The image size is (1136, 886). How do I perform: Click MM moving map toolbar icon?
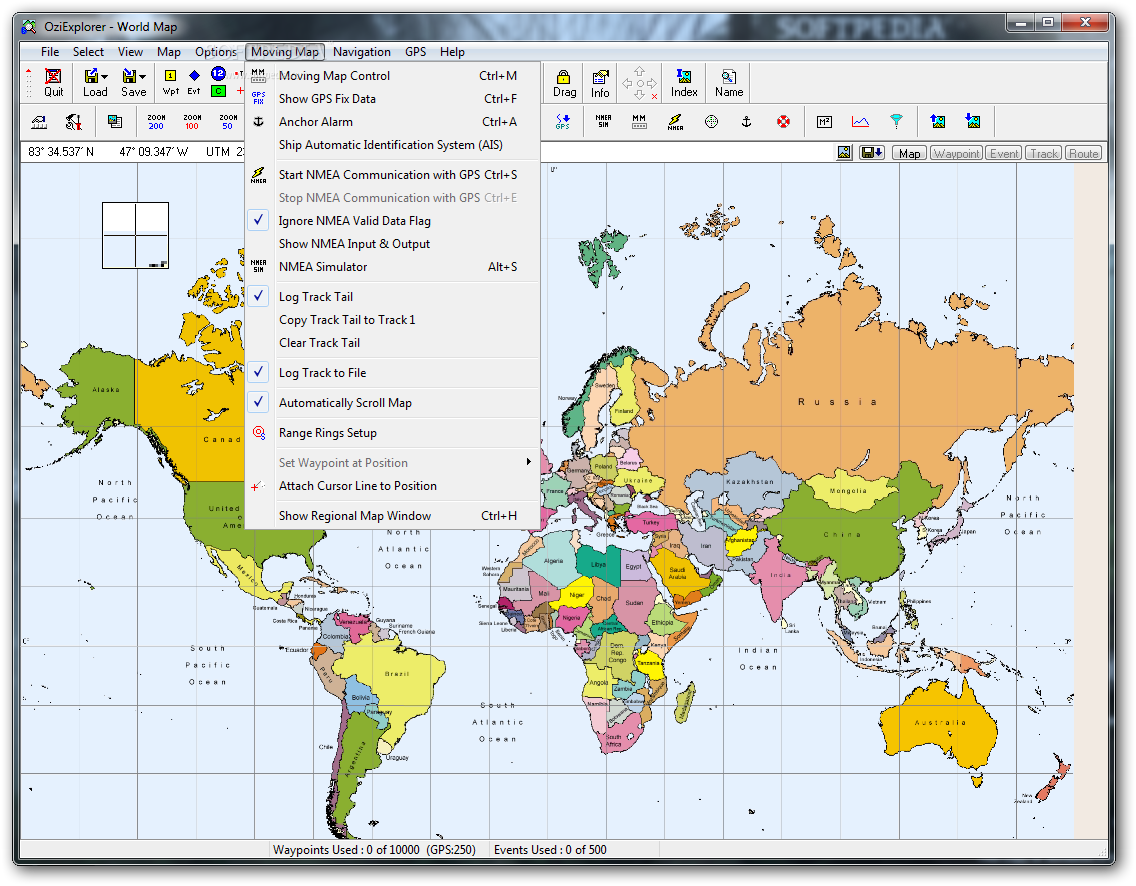(x=639, y=122)
